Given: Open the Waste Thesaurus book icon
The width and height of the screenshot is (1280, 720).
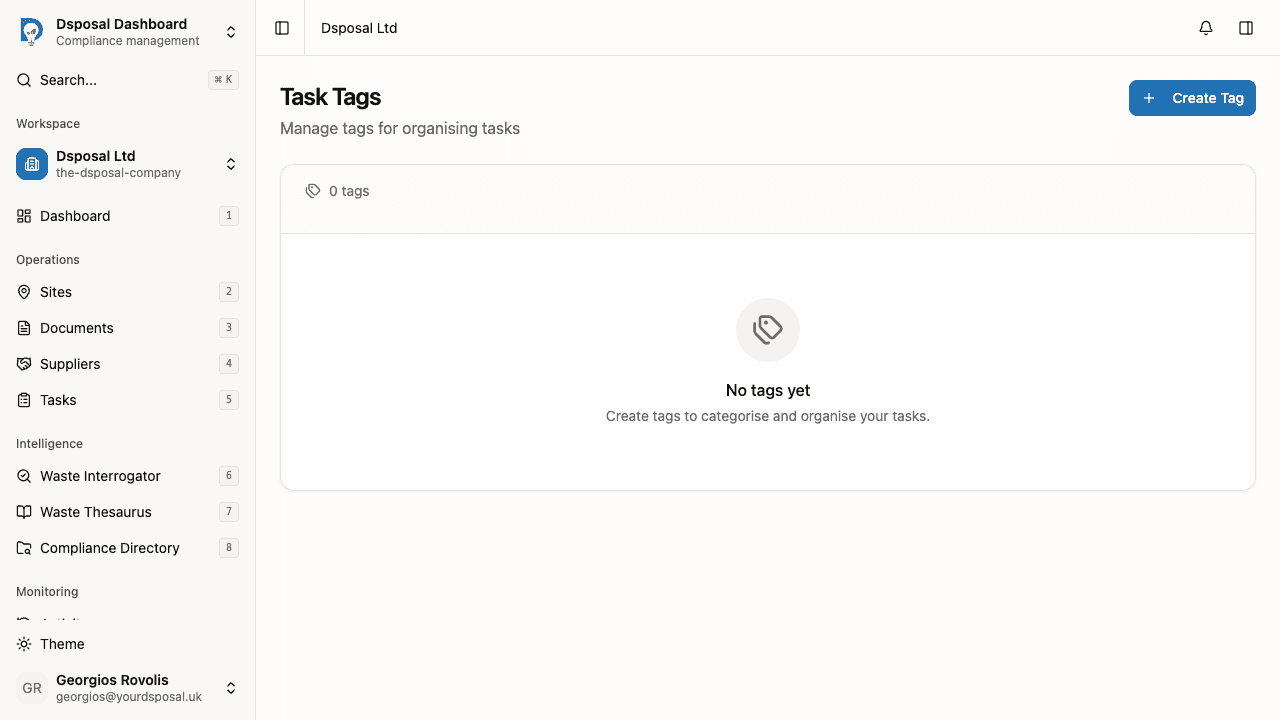Looking at the screenshot, I should pyautogui.click(x=23, y=512).
